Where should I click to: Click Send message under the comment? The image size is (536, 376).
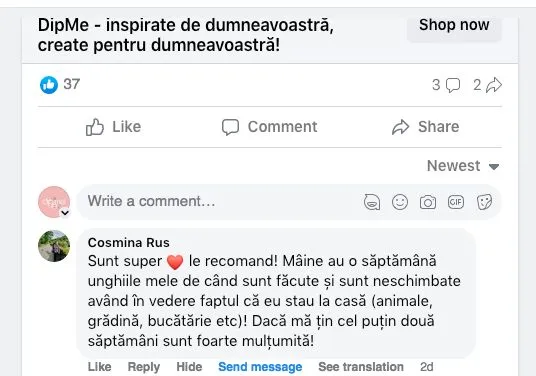(260, 367)
